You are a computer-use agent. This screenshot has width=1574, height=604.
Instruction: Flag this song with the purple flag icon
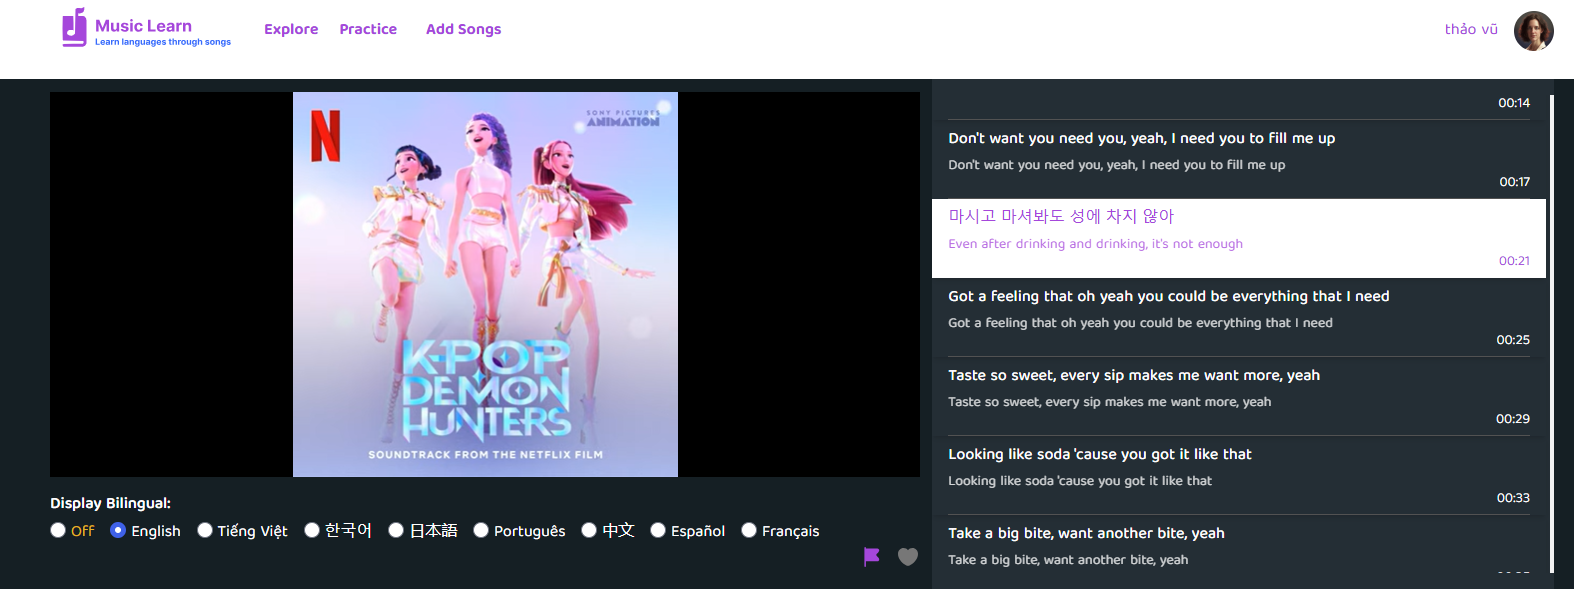point(872,557)
